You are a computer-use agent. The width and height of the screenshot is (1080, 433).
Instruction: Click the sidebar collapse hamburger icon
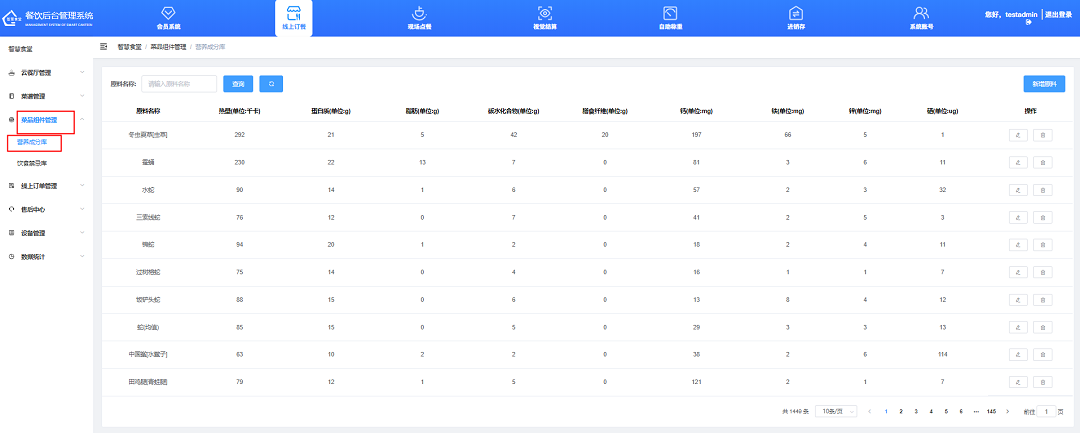pos(104,46)
